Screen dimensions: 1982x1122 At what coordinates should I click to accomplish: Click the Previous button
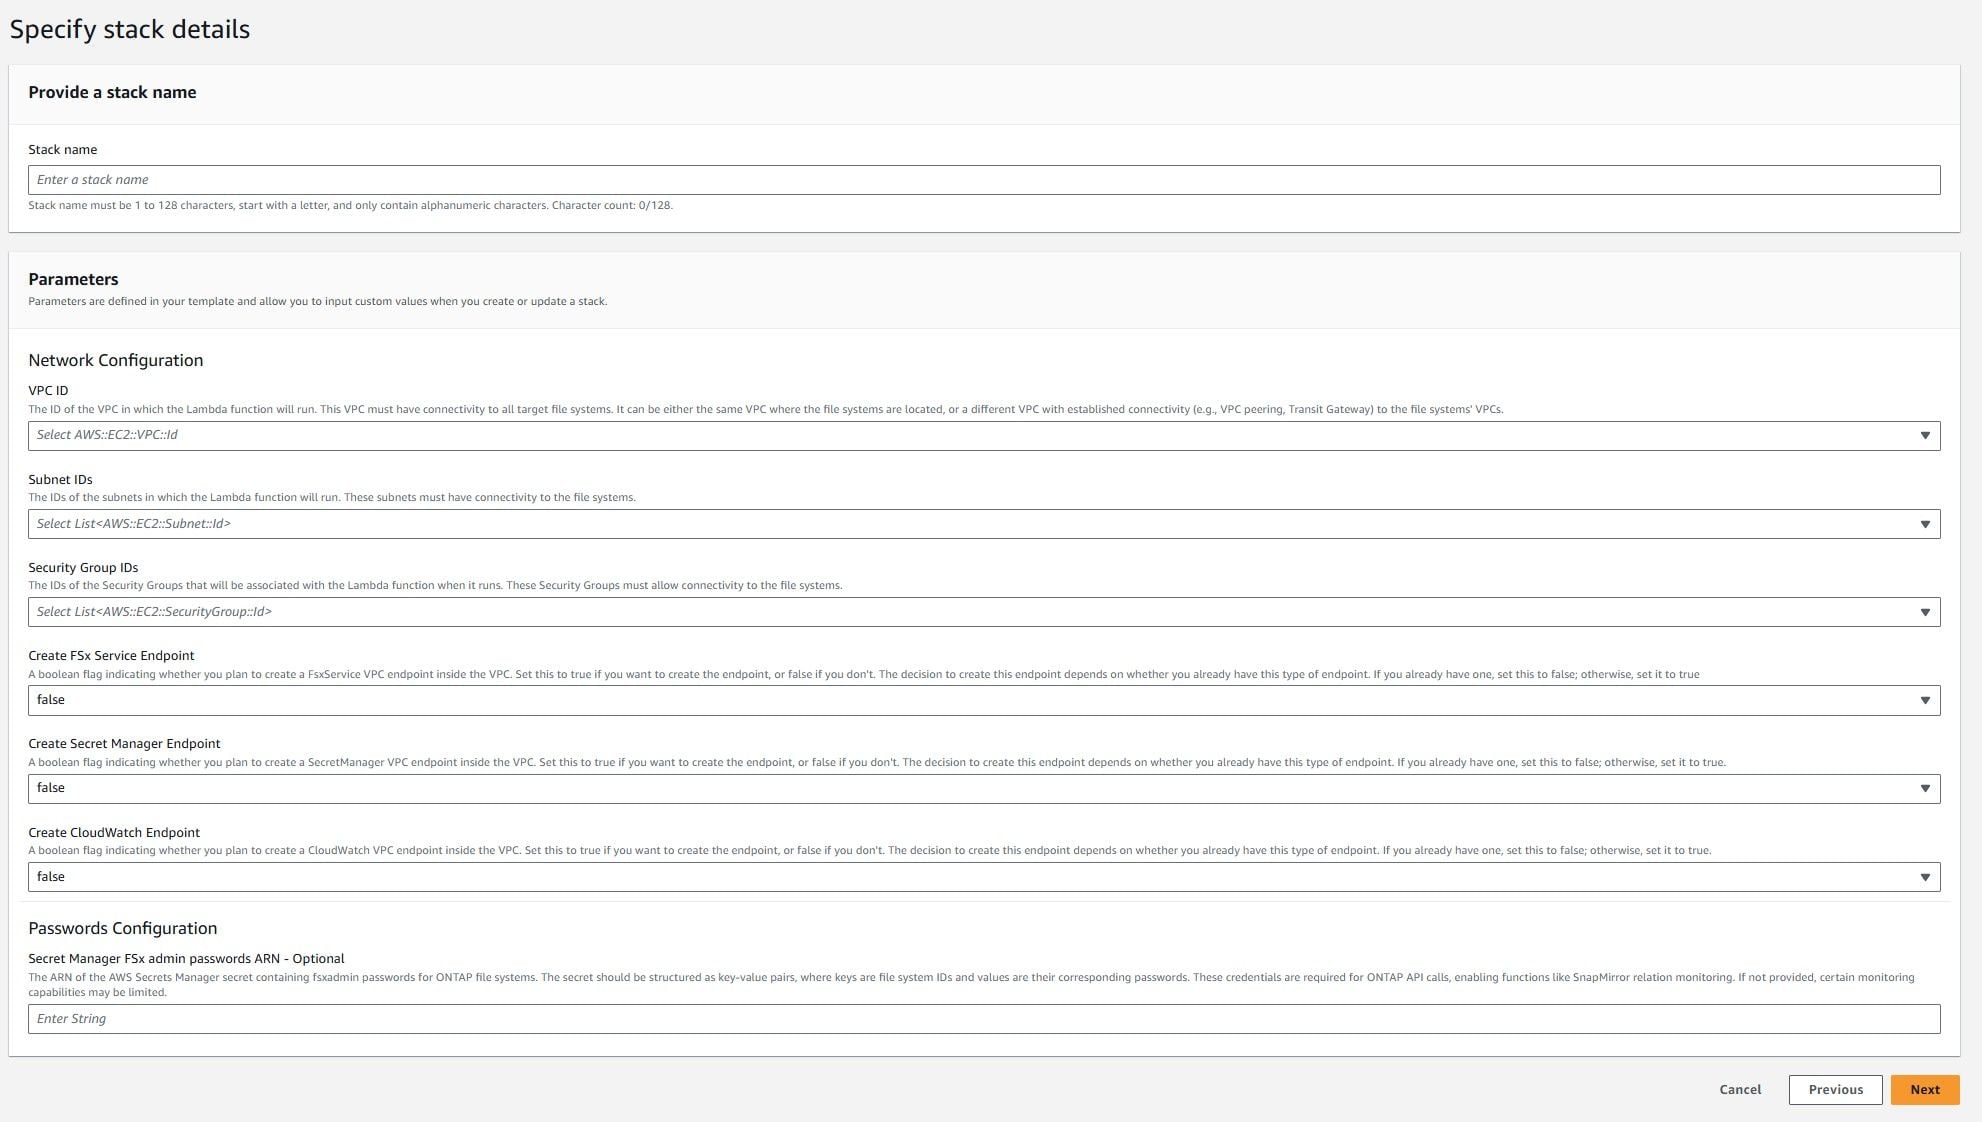pyautogui.click(x=1835, y=1090)
